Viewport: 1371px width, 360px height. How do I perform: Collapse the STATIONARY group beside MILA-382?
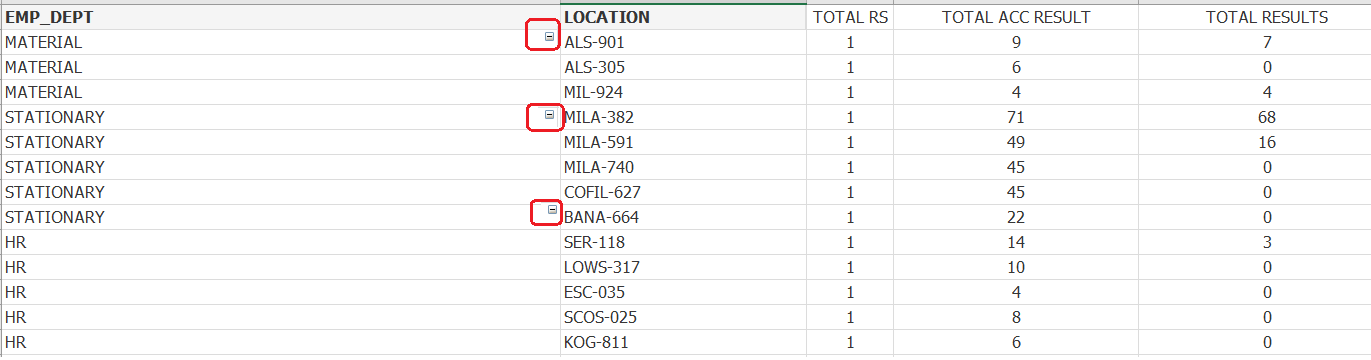pyautogui.click(x=549, y=115)
